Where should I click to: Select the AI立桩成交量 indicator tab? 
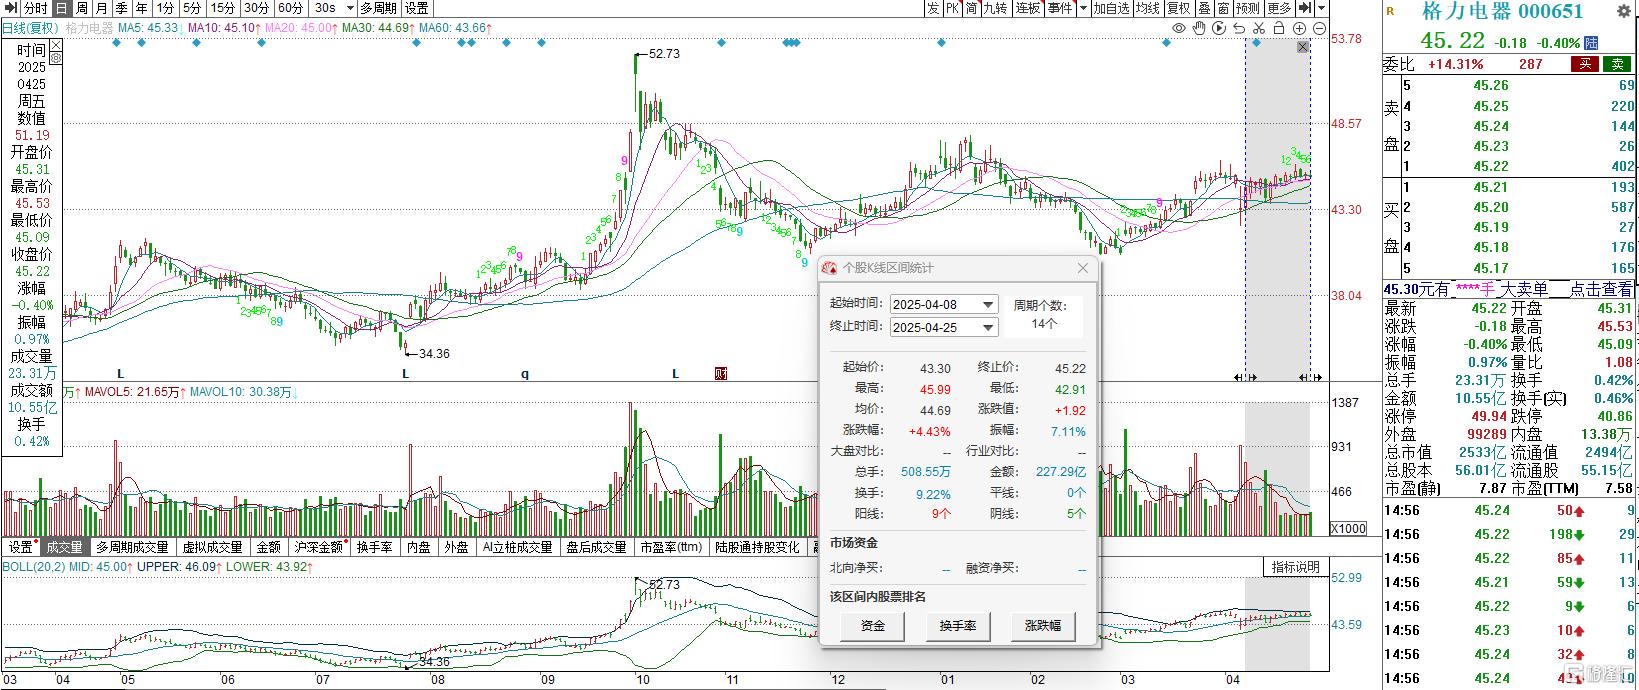click(x=517, y=547)
